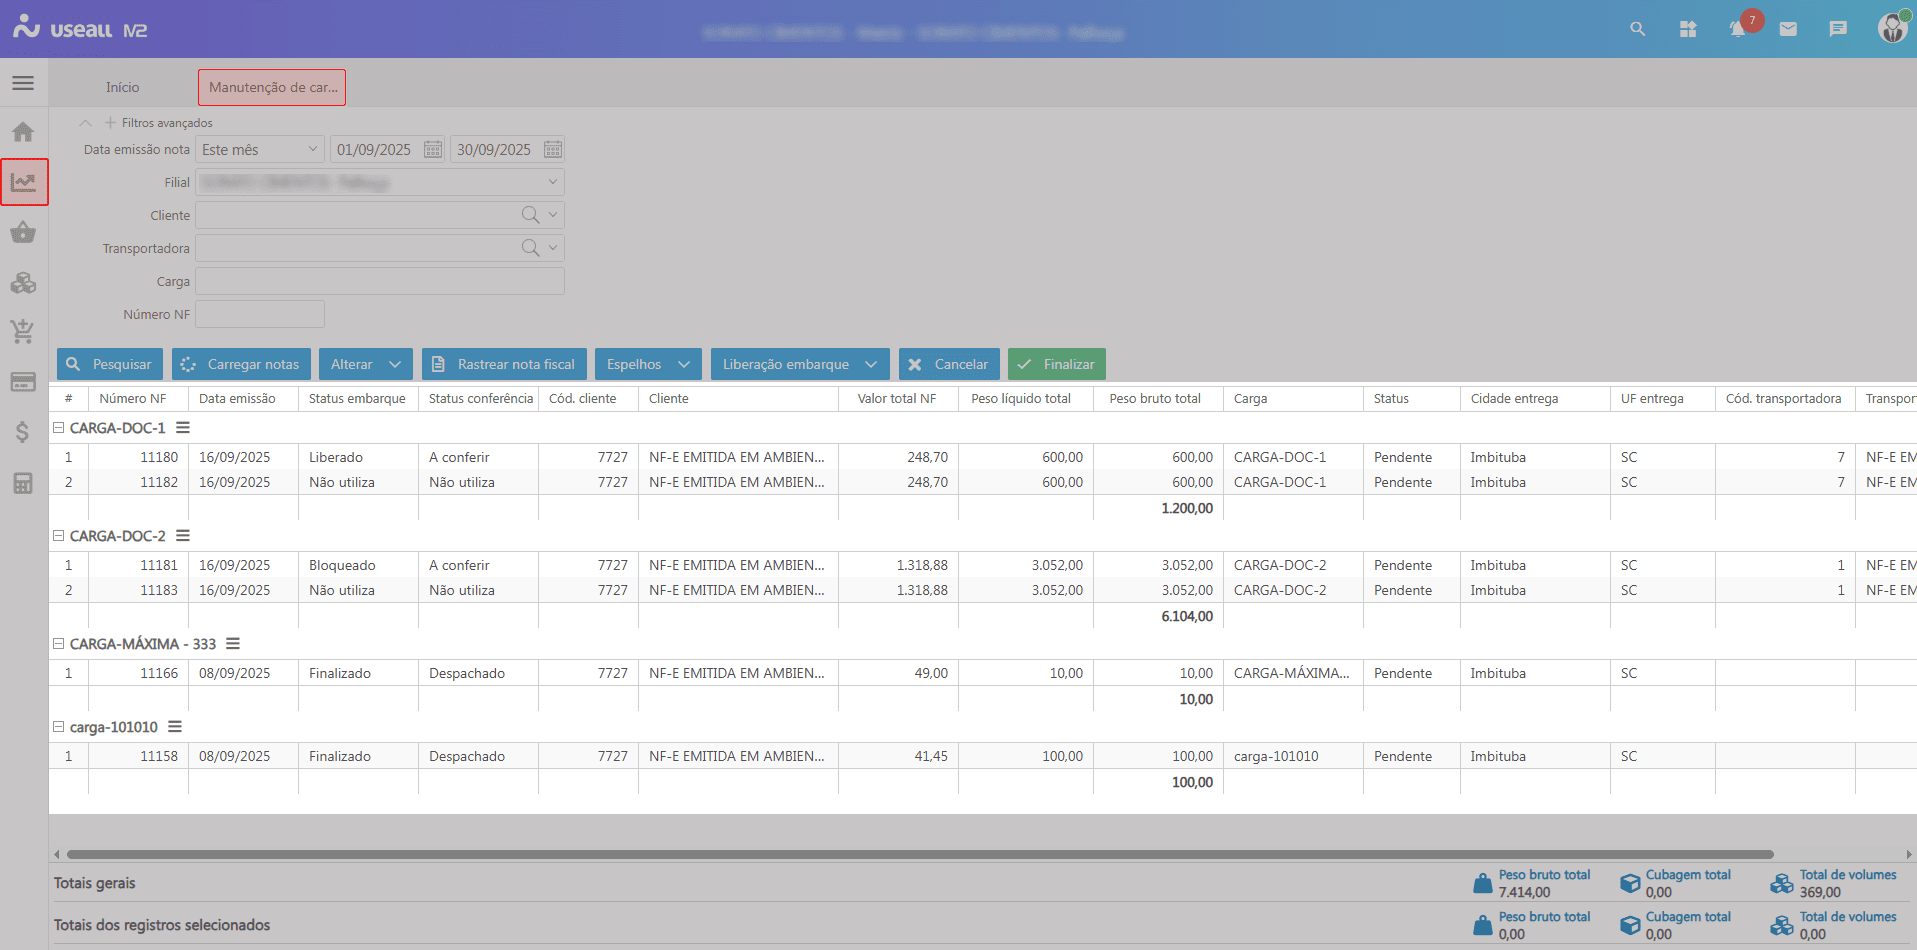Click the dollar sign finance icon
This screenshot has width=1917, height=950.
(x=23, y=432)
